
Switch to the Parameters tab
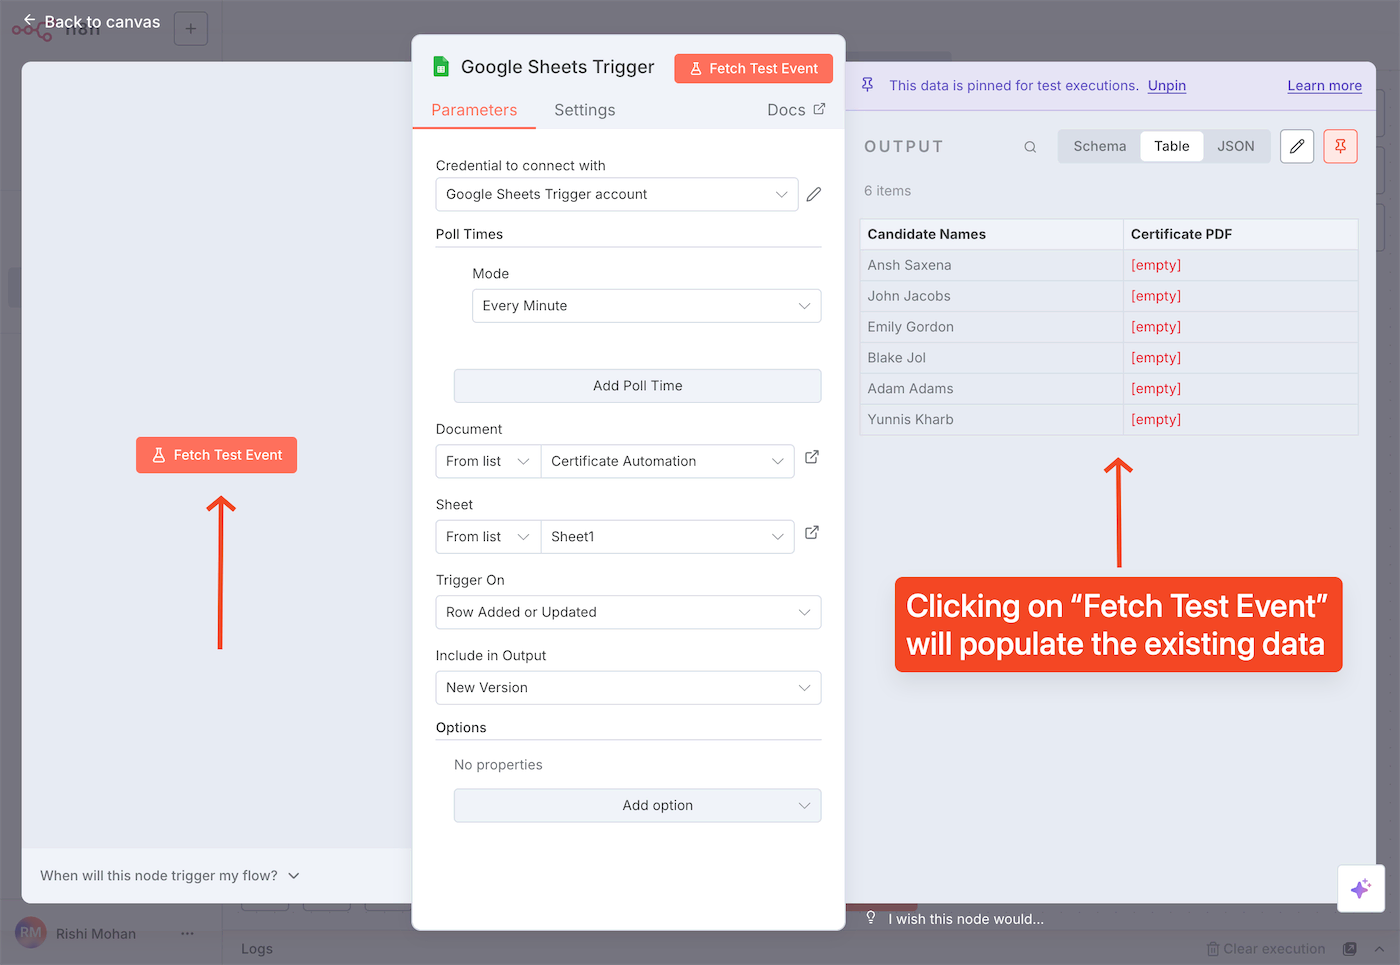click(x=474, y=110)
